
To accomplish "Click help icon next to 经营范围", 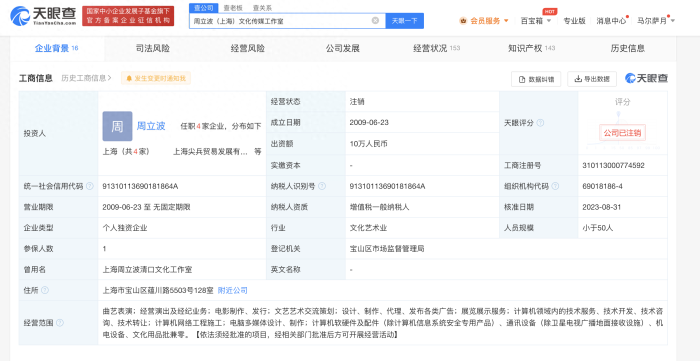I will click(x=60, y=323).
